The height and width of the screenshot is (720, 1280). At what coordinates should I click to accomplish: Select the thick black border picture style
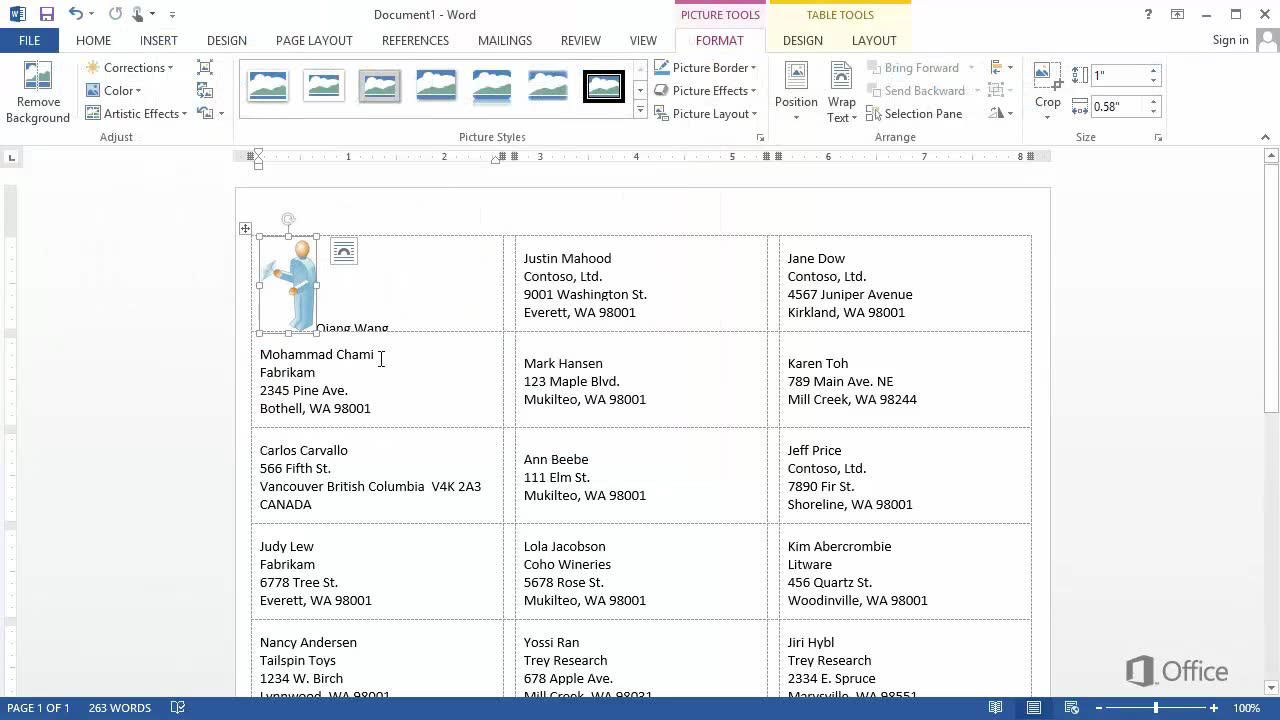click(604, 85)
